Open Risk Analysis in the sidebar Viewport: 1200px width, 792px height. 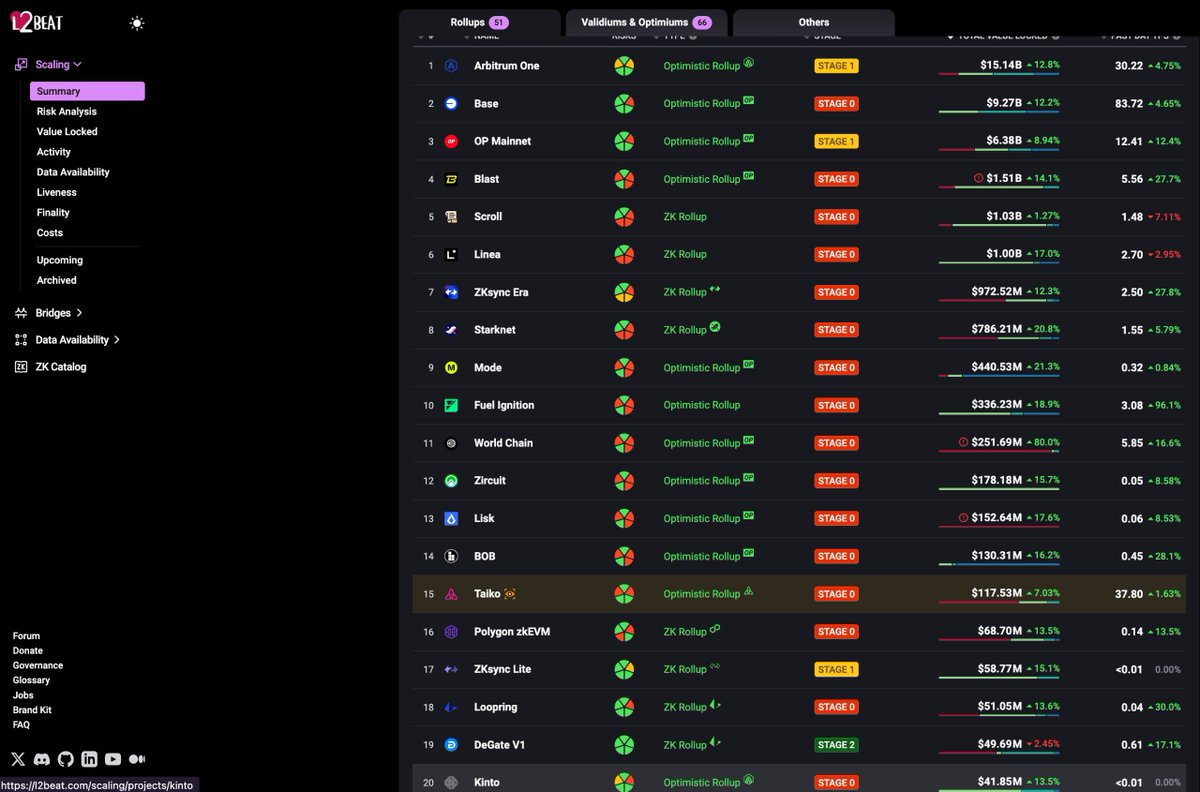[67, 112]
